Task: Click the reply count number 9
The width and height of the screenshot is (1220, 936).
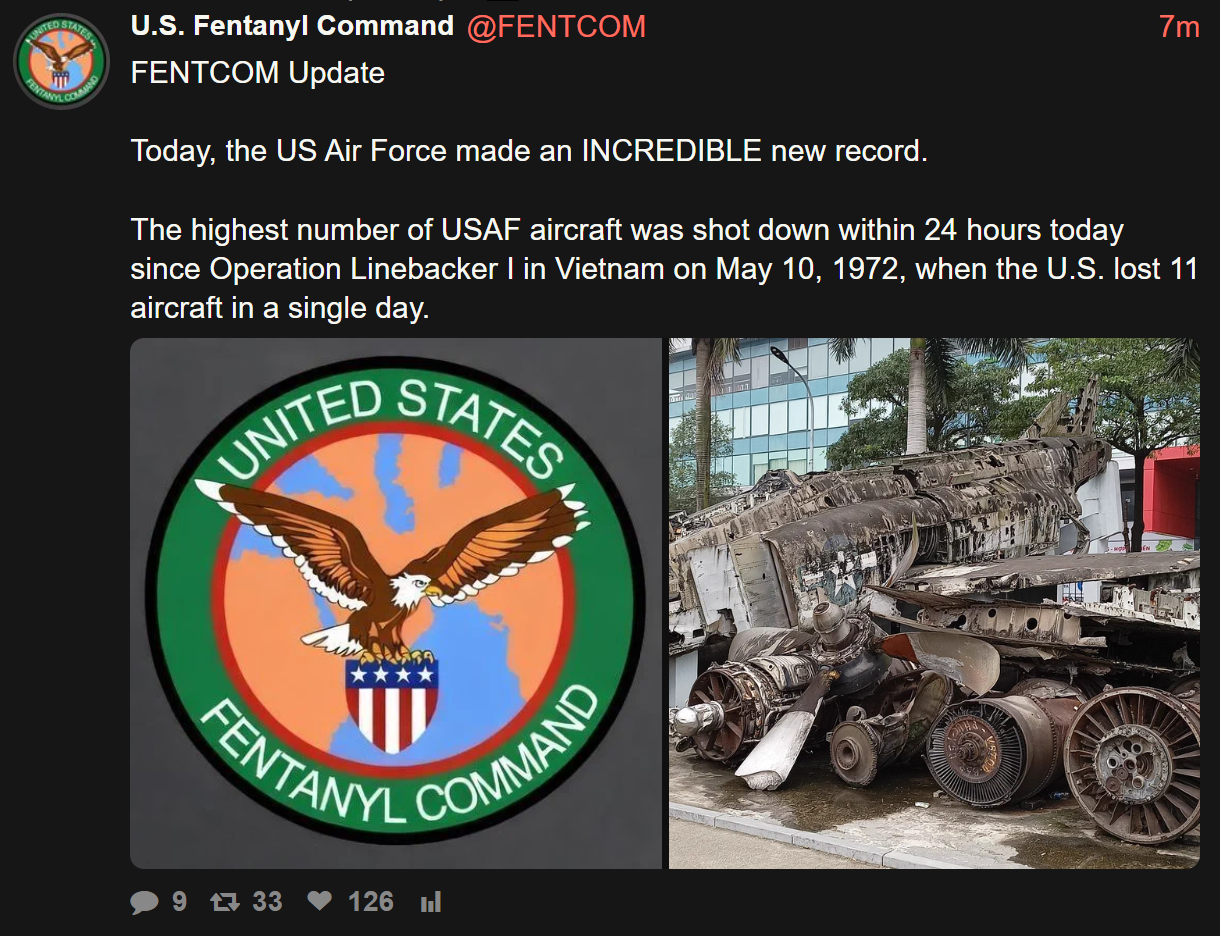Action: pyautogui.click(x=179, y=902)
